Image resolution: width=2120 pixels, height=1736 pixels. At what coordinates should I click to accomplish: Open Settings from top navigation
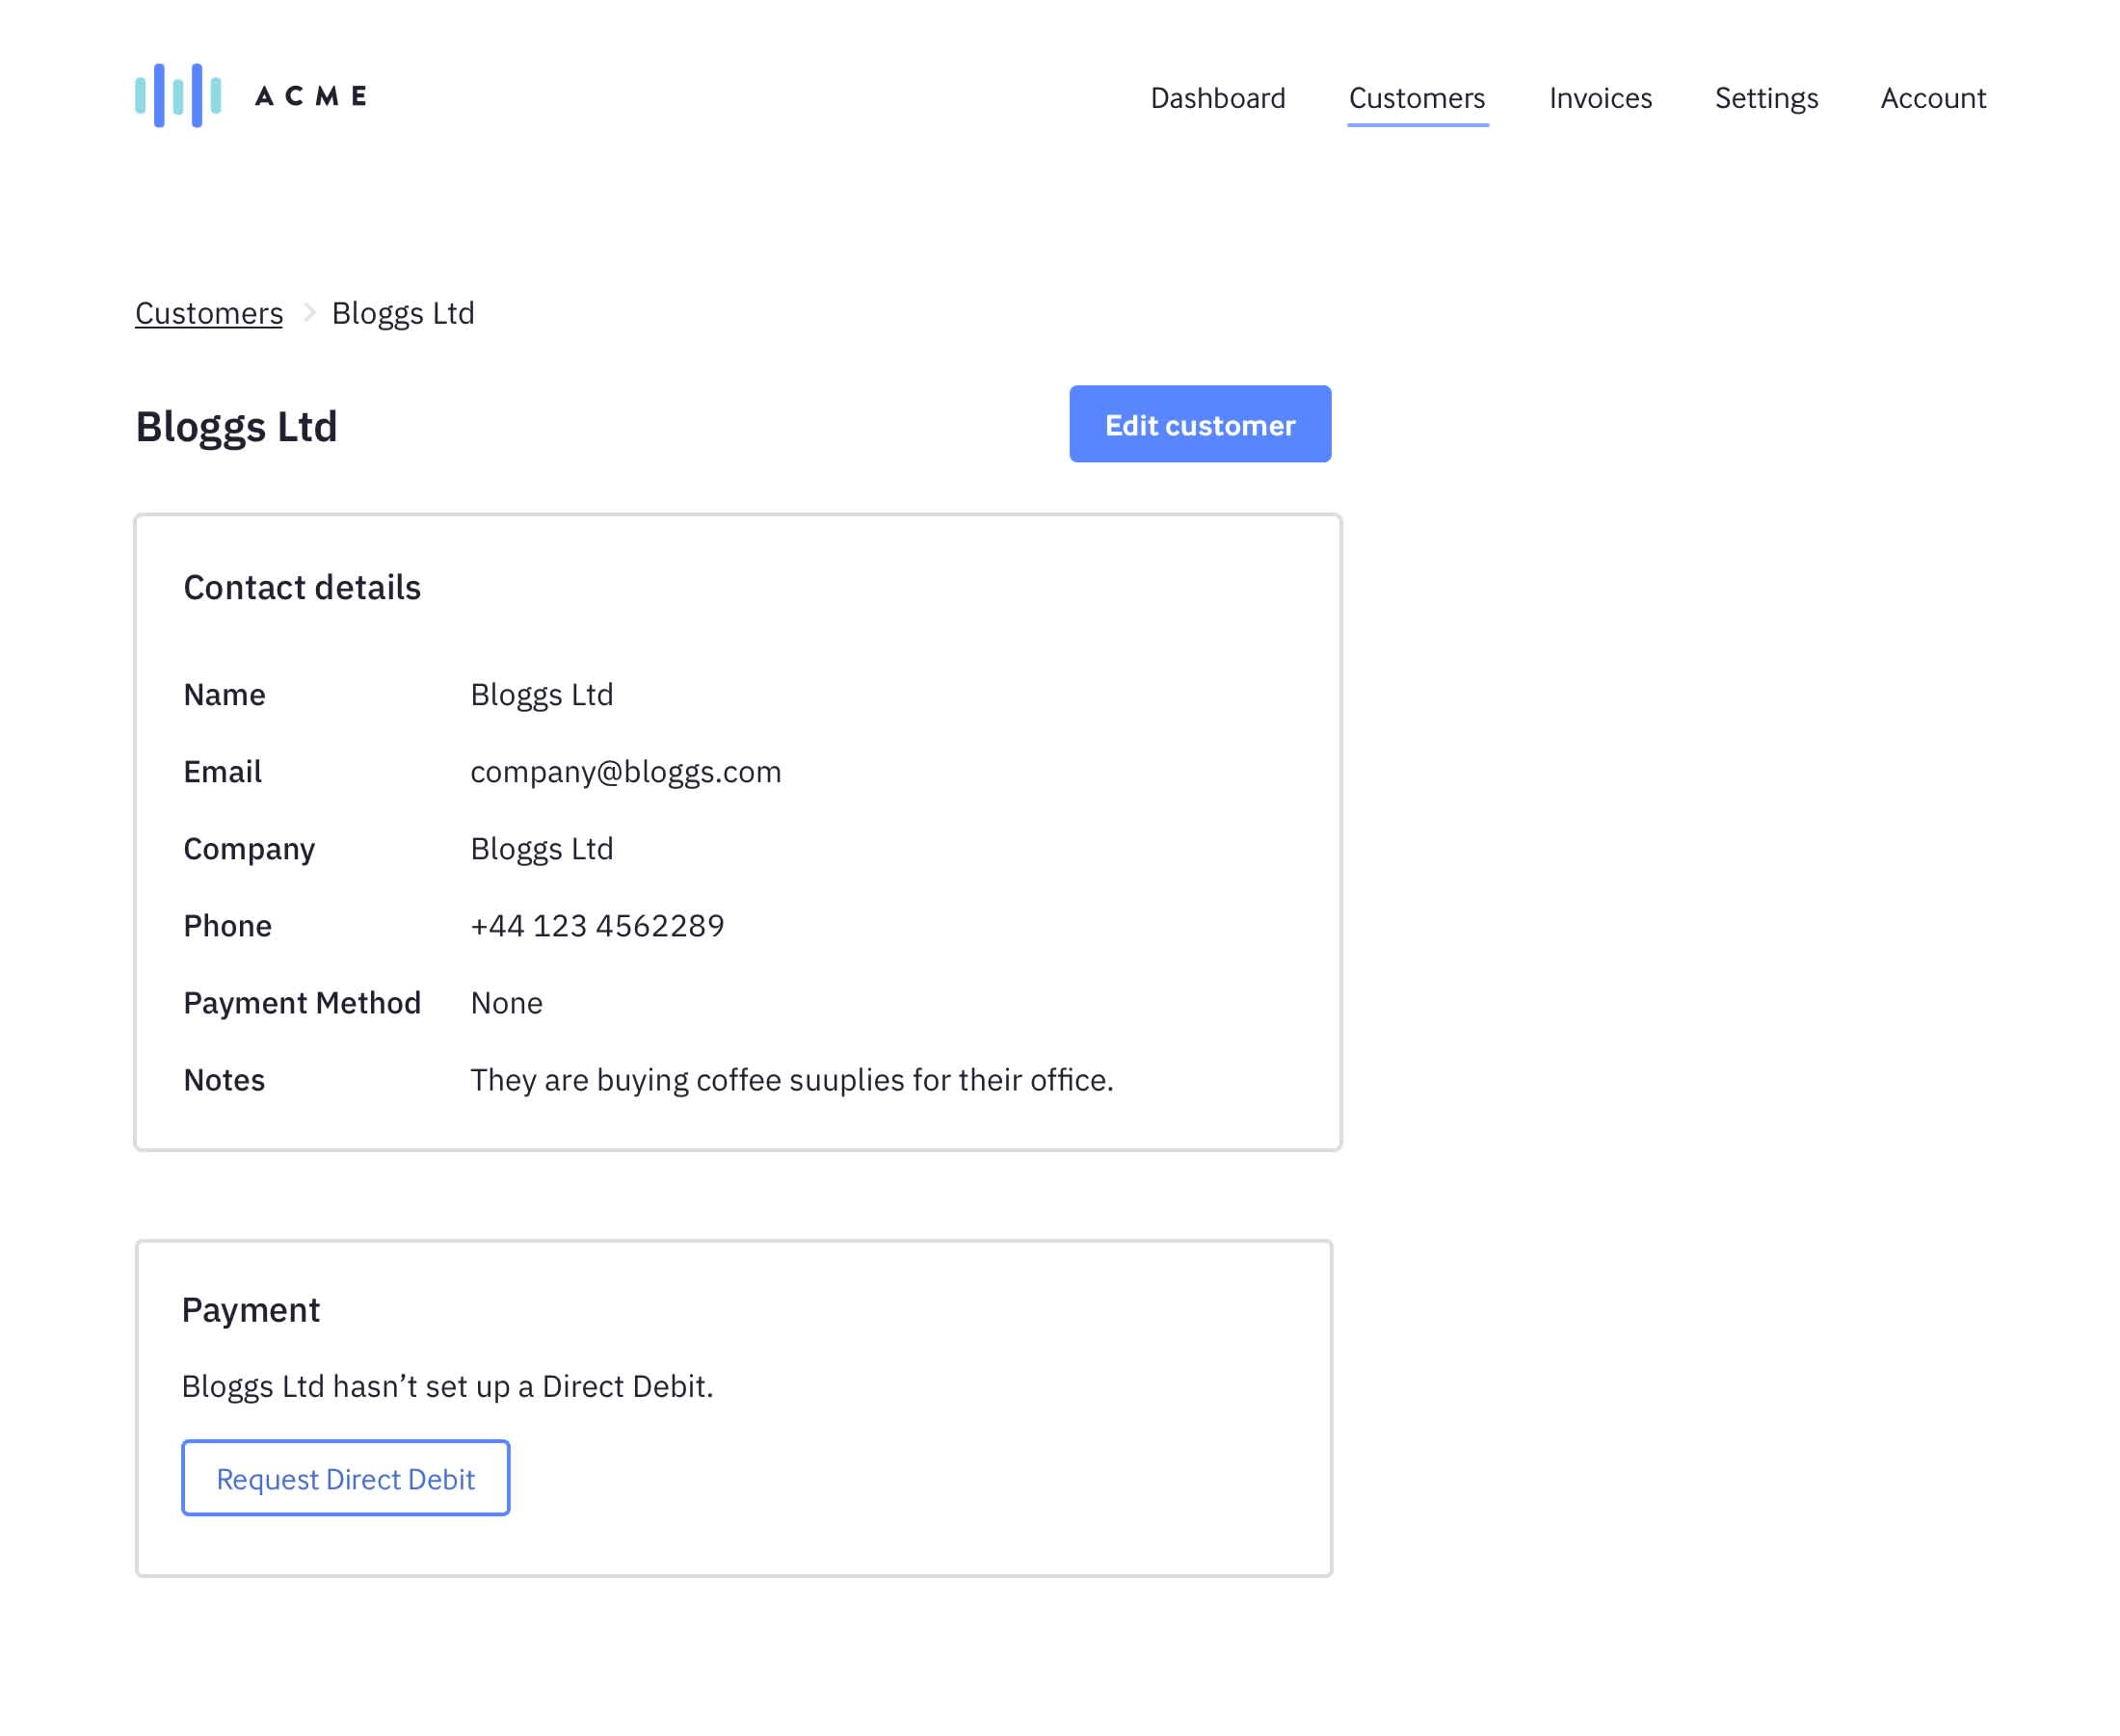tap(1765, 98)
